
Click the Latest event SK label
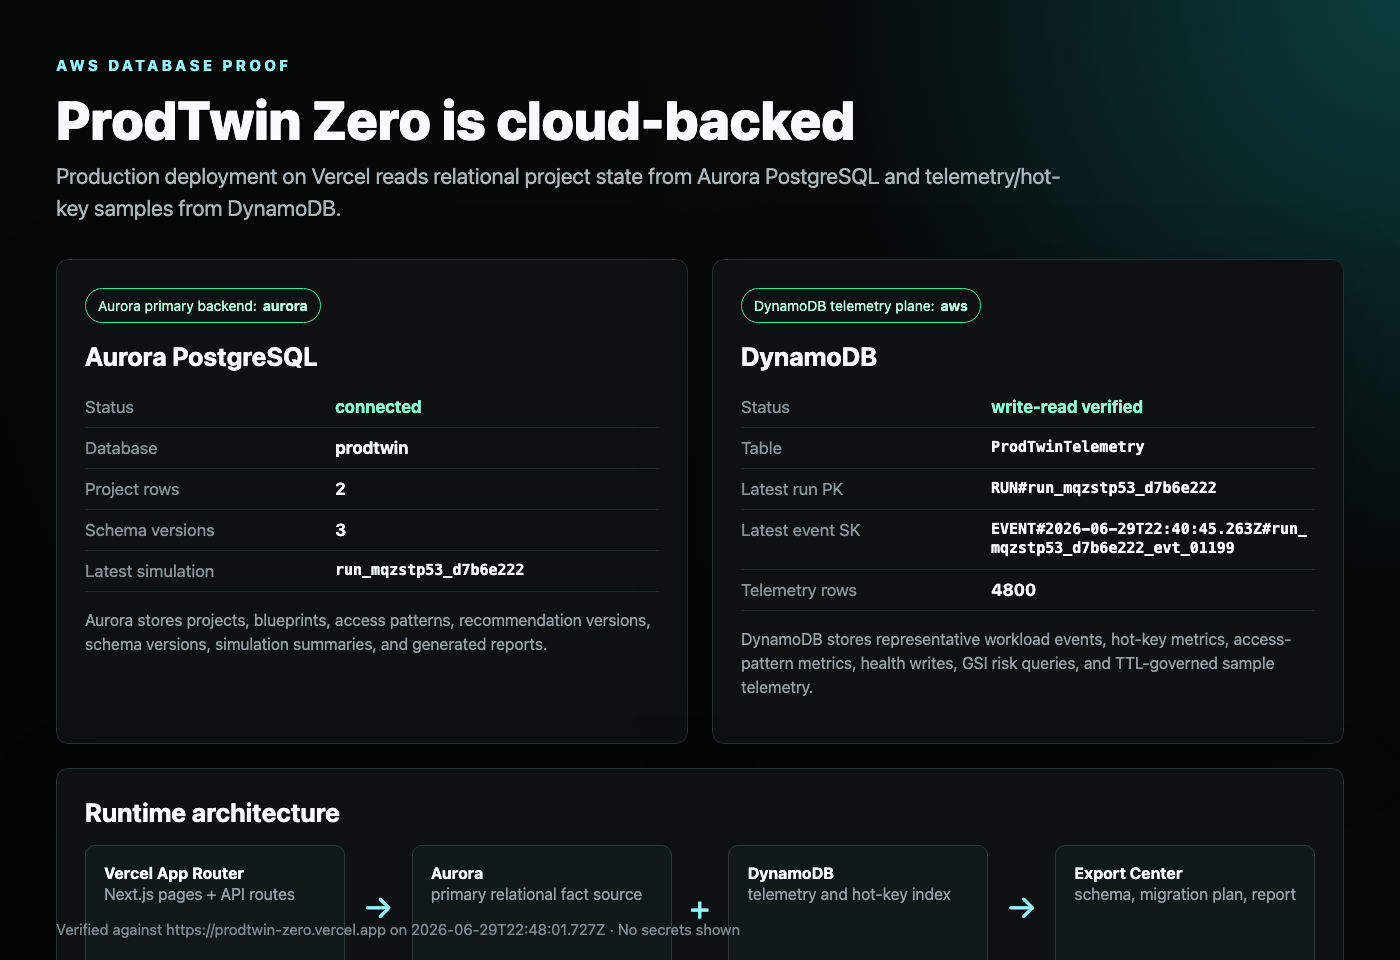coord(801,530)
